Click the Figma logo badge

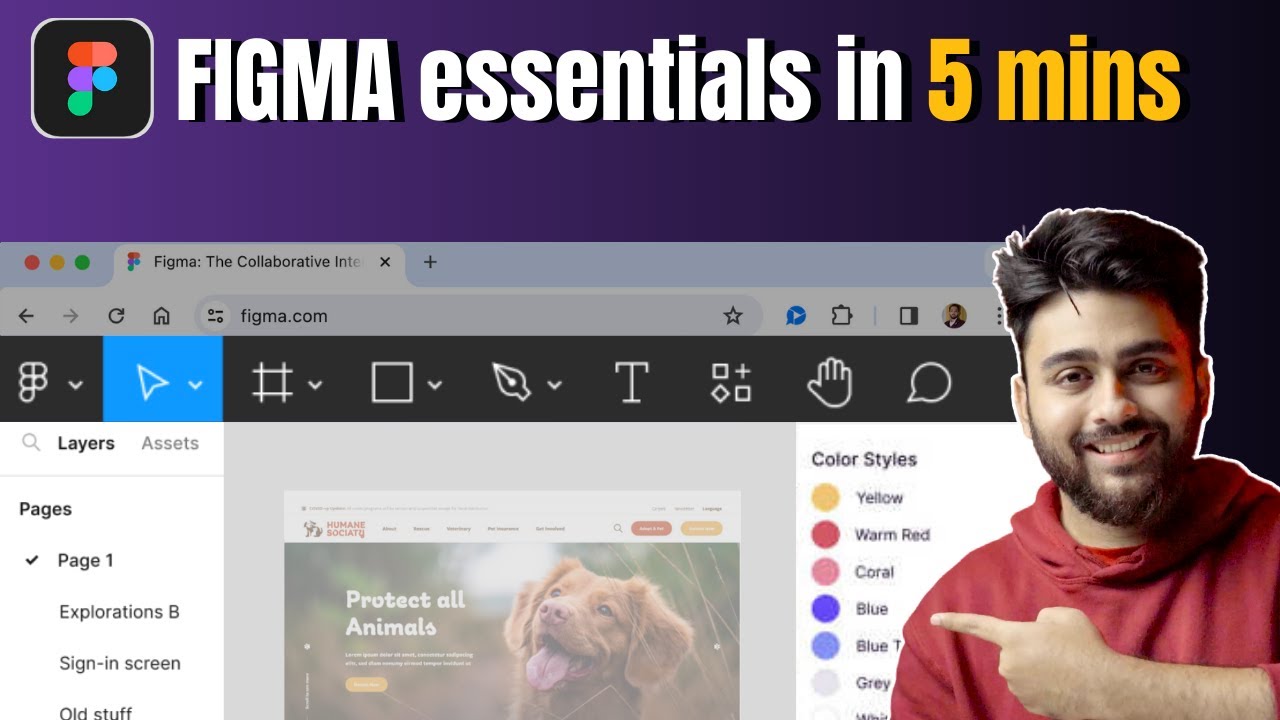point(92,78)
